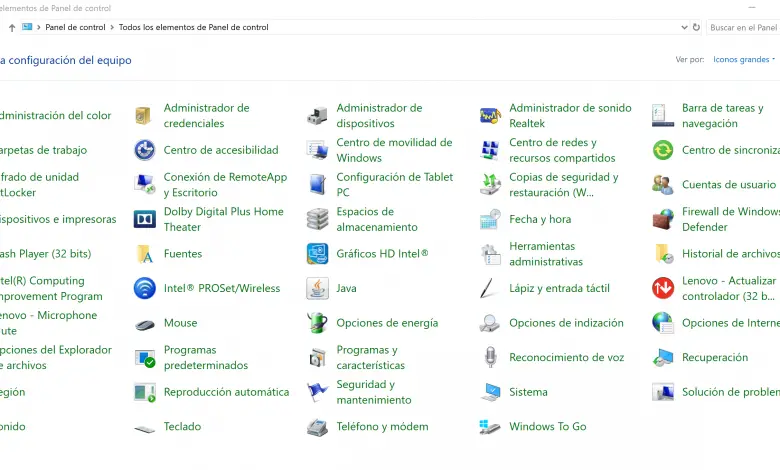Viewport: 780px width, 470px height.
Task: Open Opciones de Internet icon
Action: (x=663, y=323)
